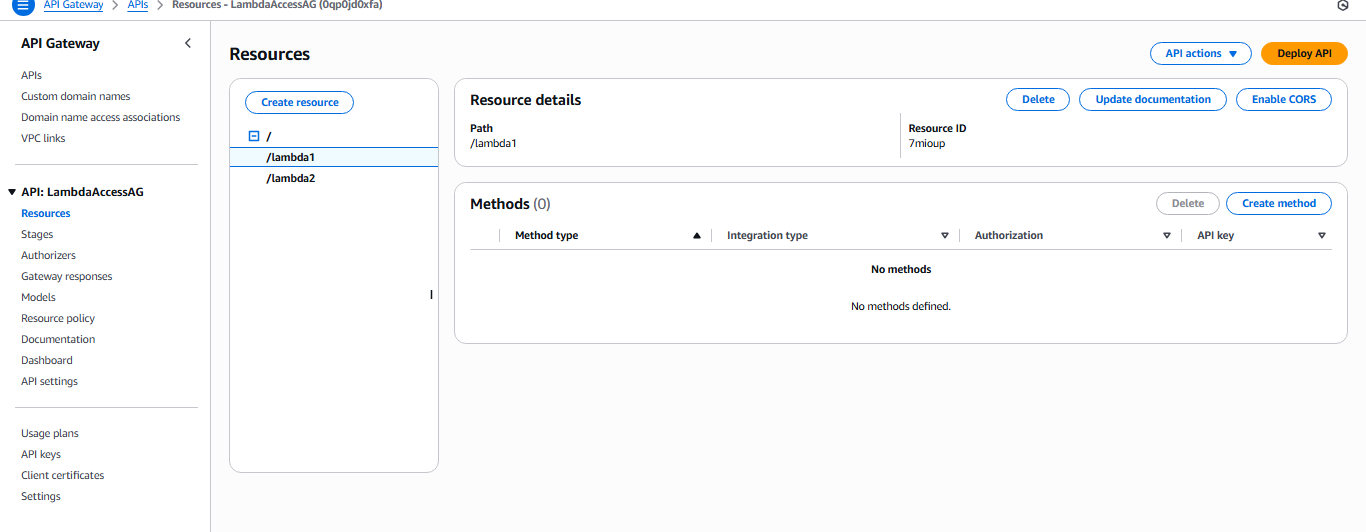The width and height of the screenshot is (1366, 532).
Task: Open API settings in sidebar
Action: point(49,381)
